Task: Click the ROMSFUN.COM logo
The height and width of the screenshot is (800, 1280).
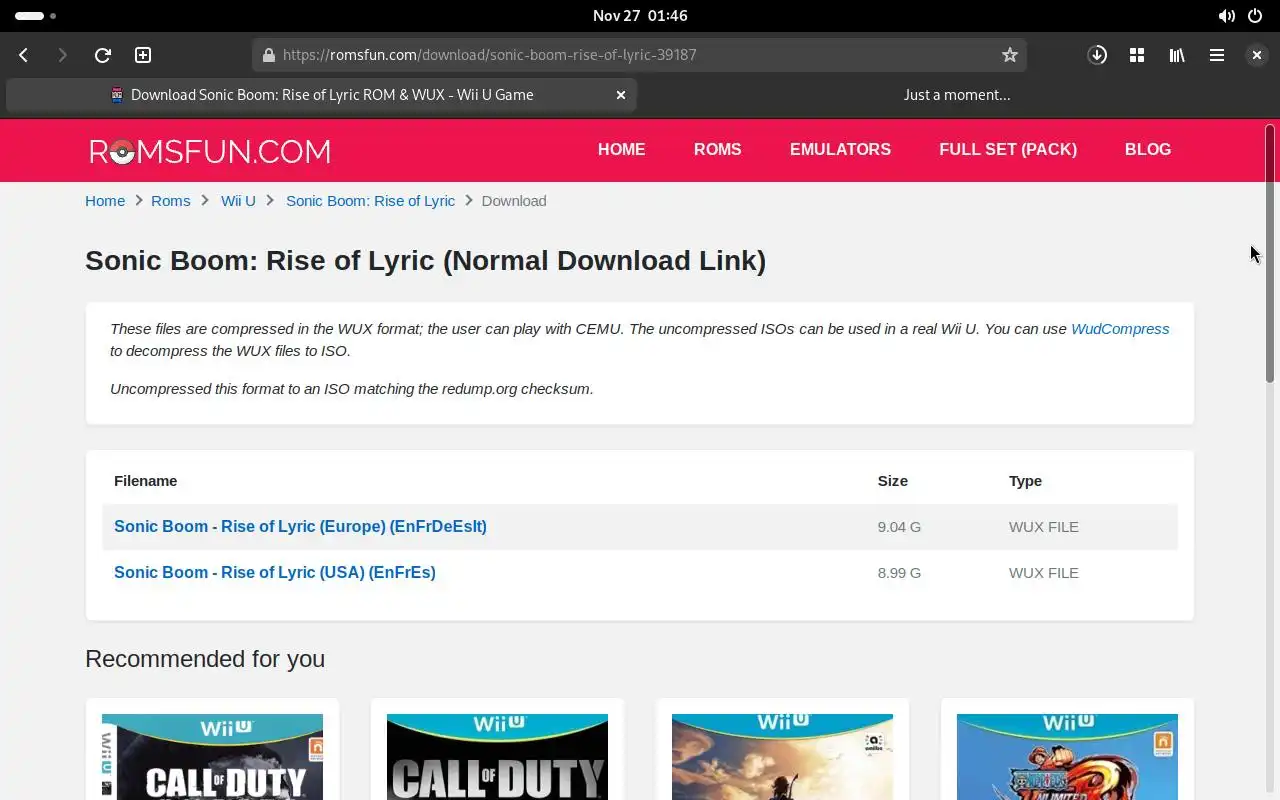Action: pos(210,151)
